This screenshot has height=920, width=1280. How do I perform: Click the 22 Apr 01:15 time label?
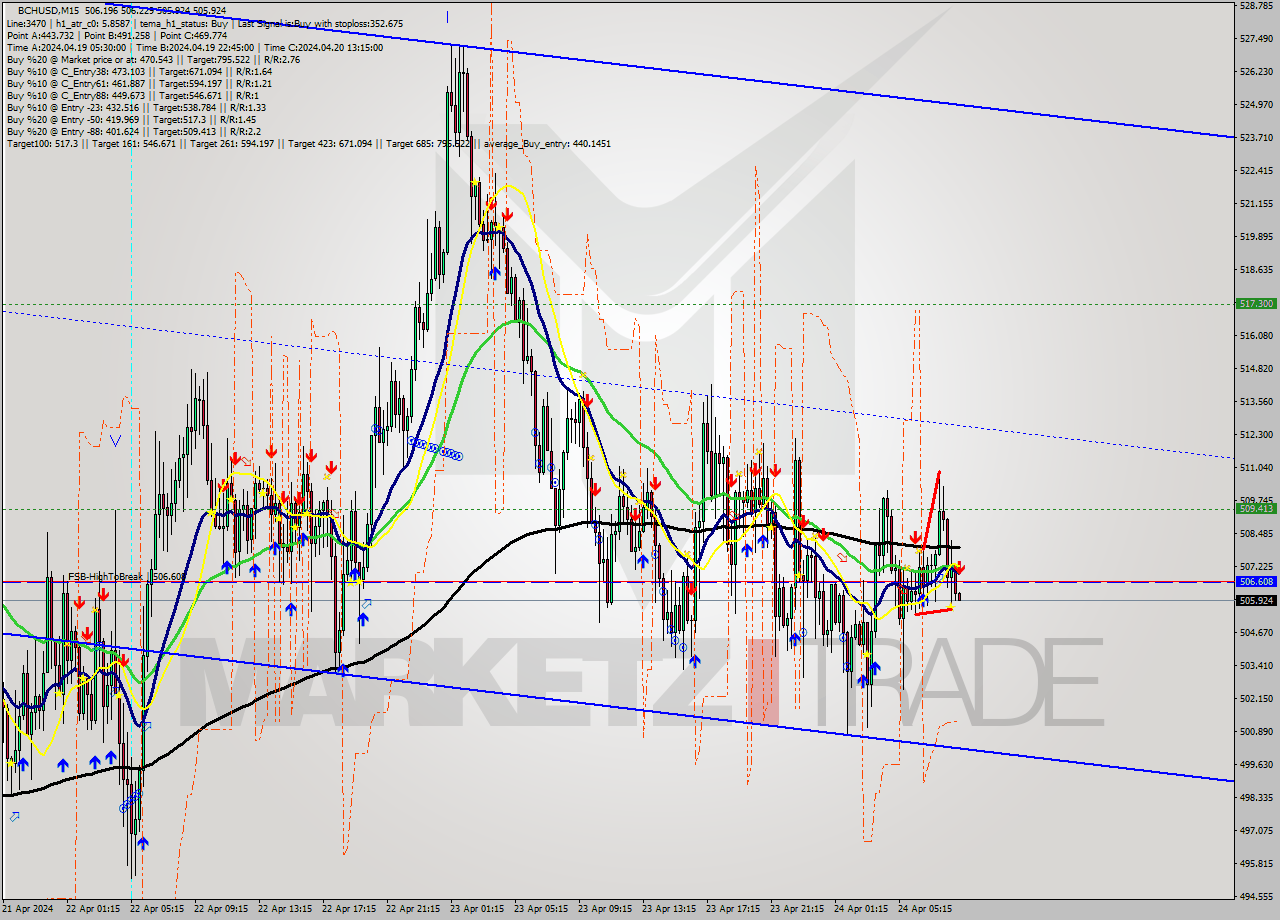93,909
